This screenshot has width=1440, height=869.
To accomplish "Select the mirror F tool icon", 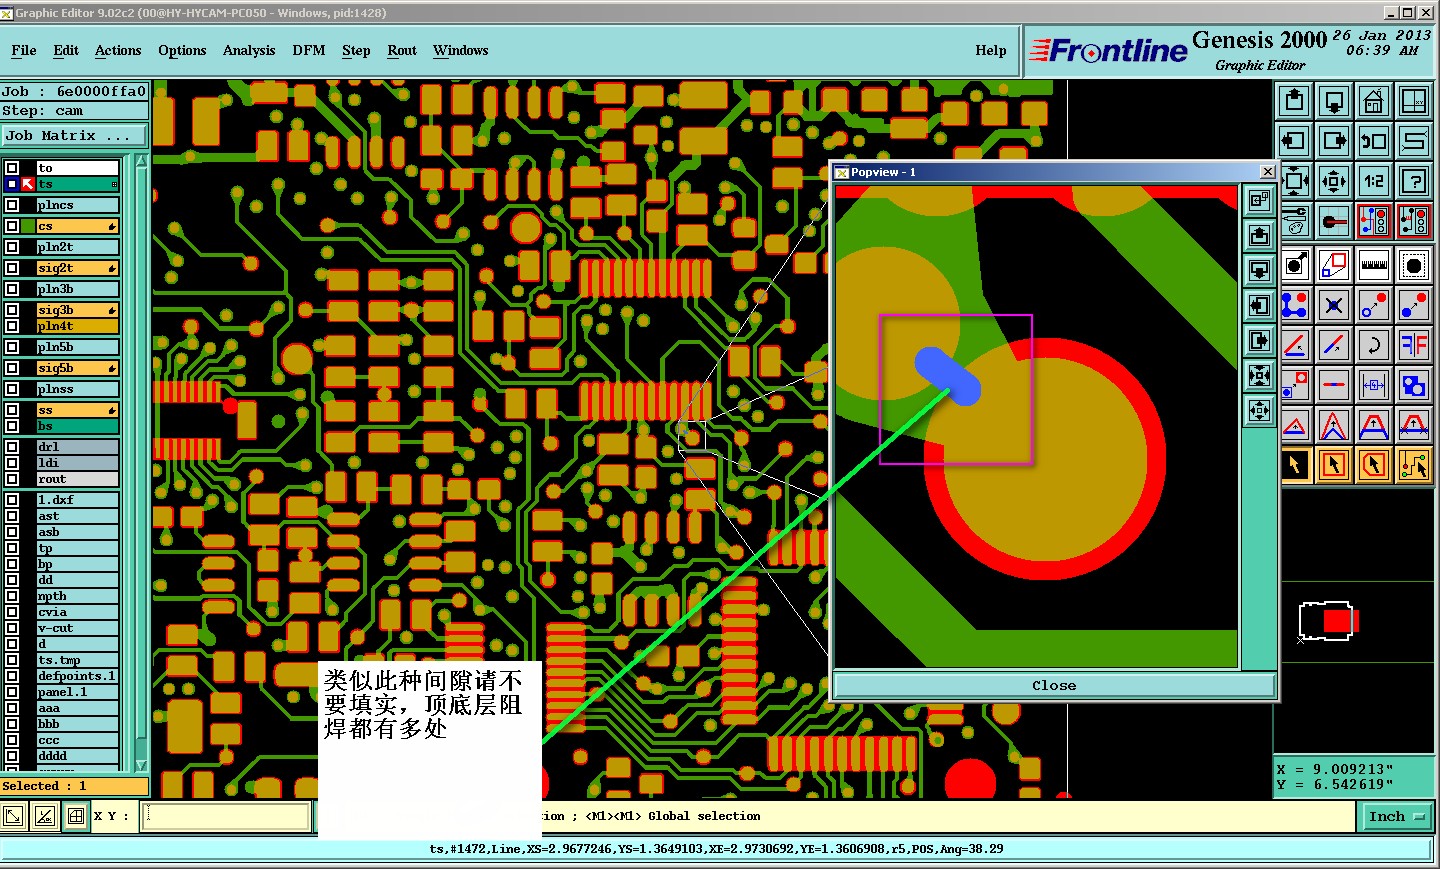I will click(1414, 345).
